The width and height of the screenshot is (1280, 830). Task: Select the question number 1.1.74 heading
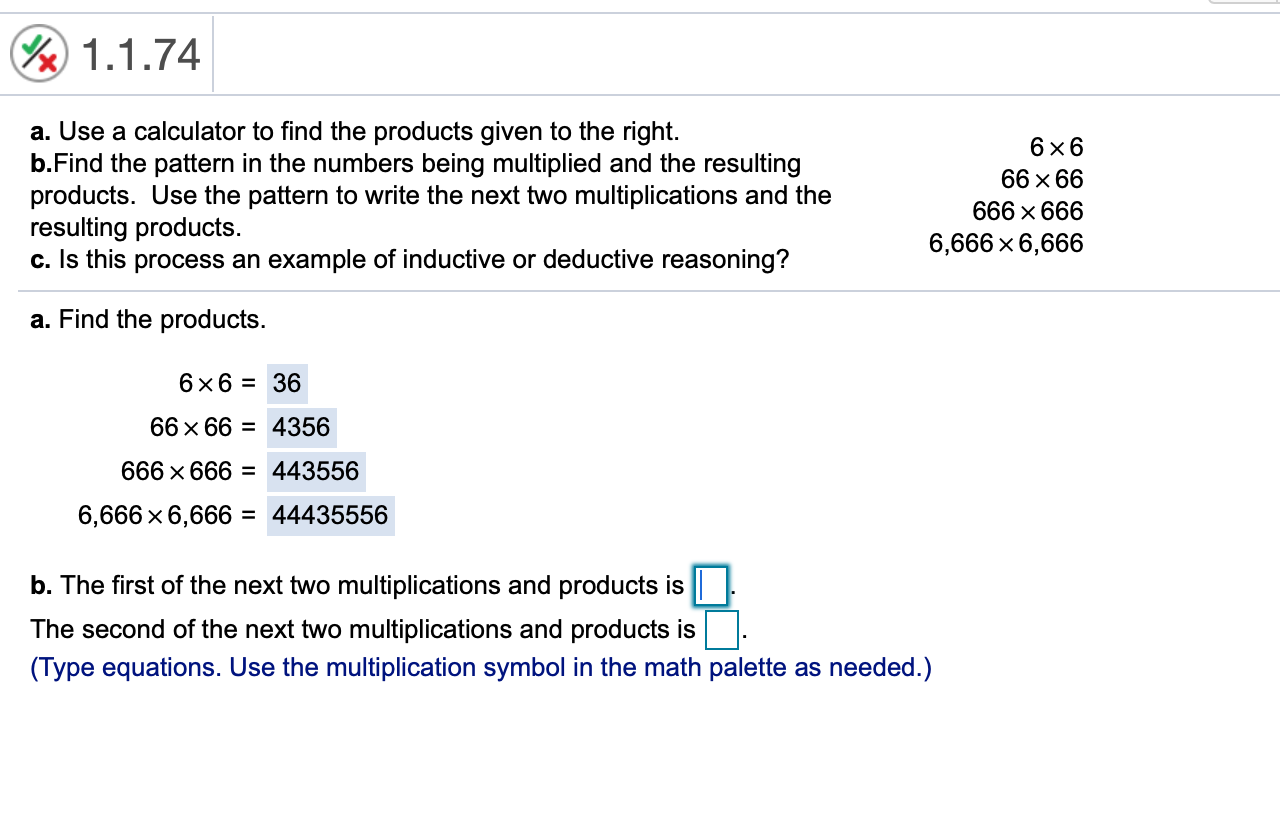140,54
